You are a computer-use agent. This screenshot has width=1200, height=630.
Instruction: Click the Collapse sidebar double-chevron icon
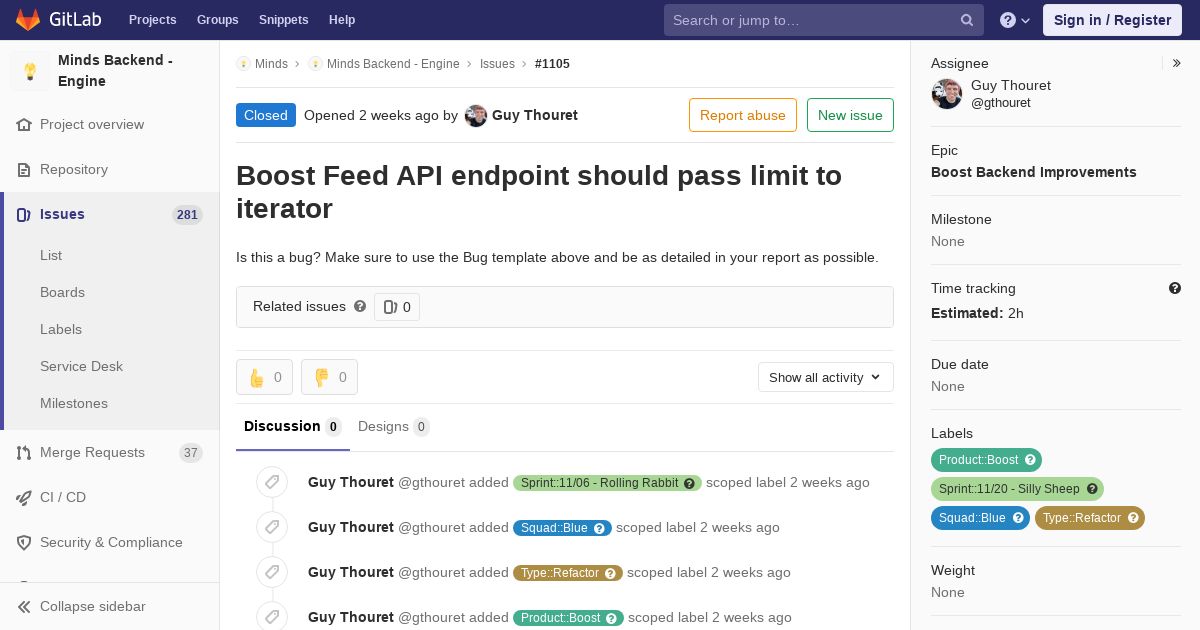(x=24, y=607)
